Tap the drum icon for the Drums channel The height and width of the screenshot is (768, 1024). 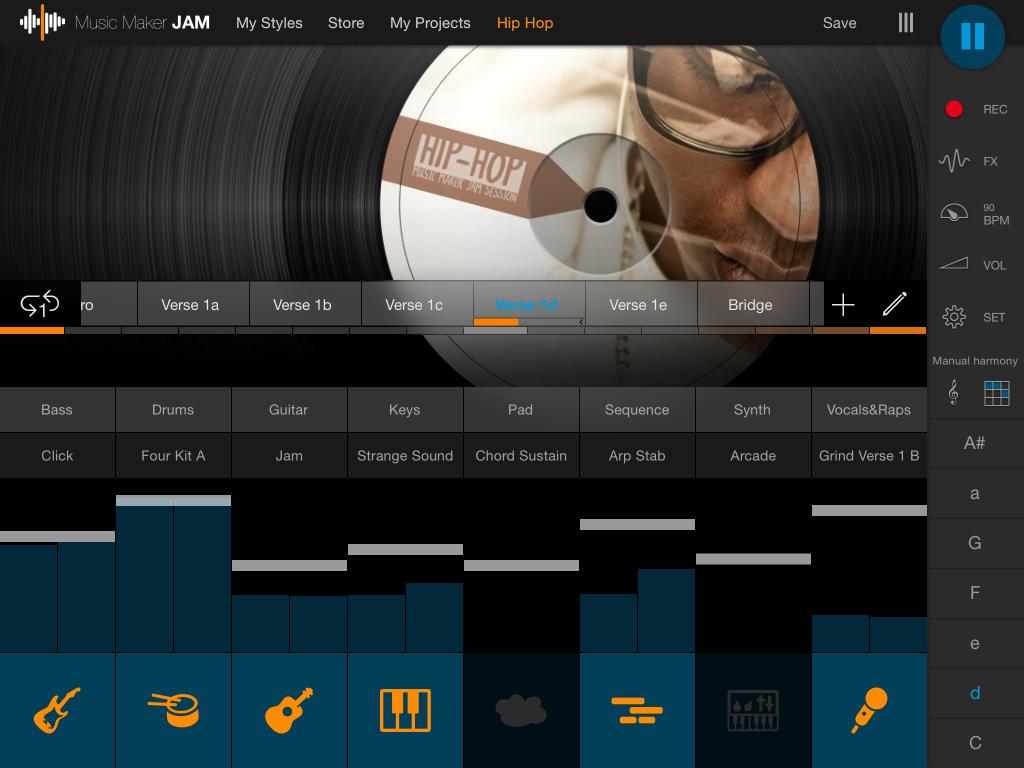pyautogui.click(x=173, y=710)
